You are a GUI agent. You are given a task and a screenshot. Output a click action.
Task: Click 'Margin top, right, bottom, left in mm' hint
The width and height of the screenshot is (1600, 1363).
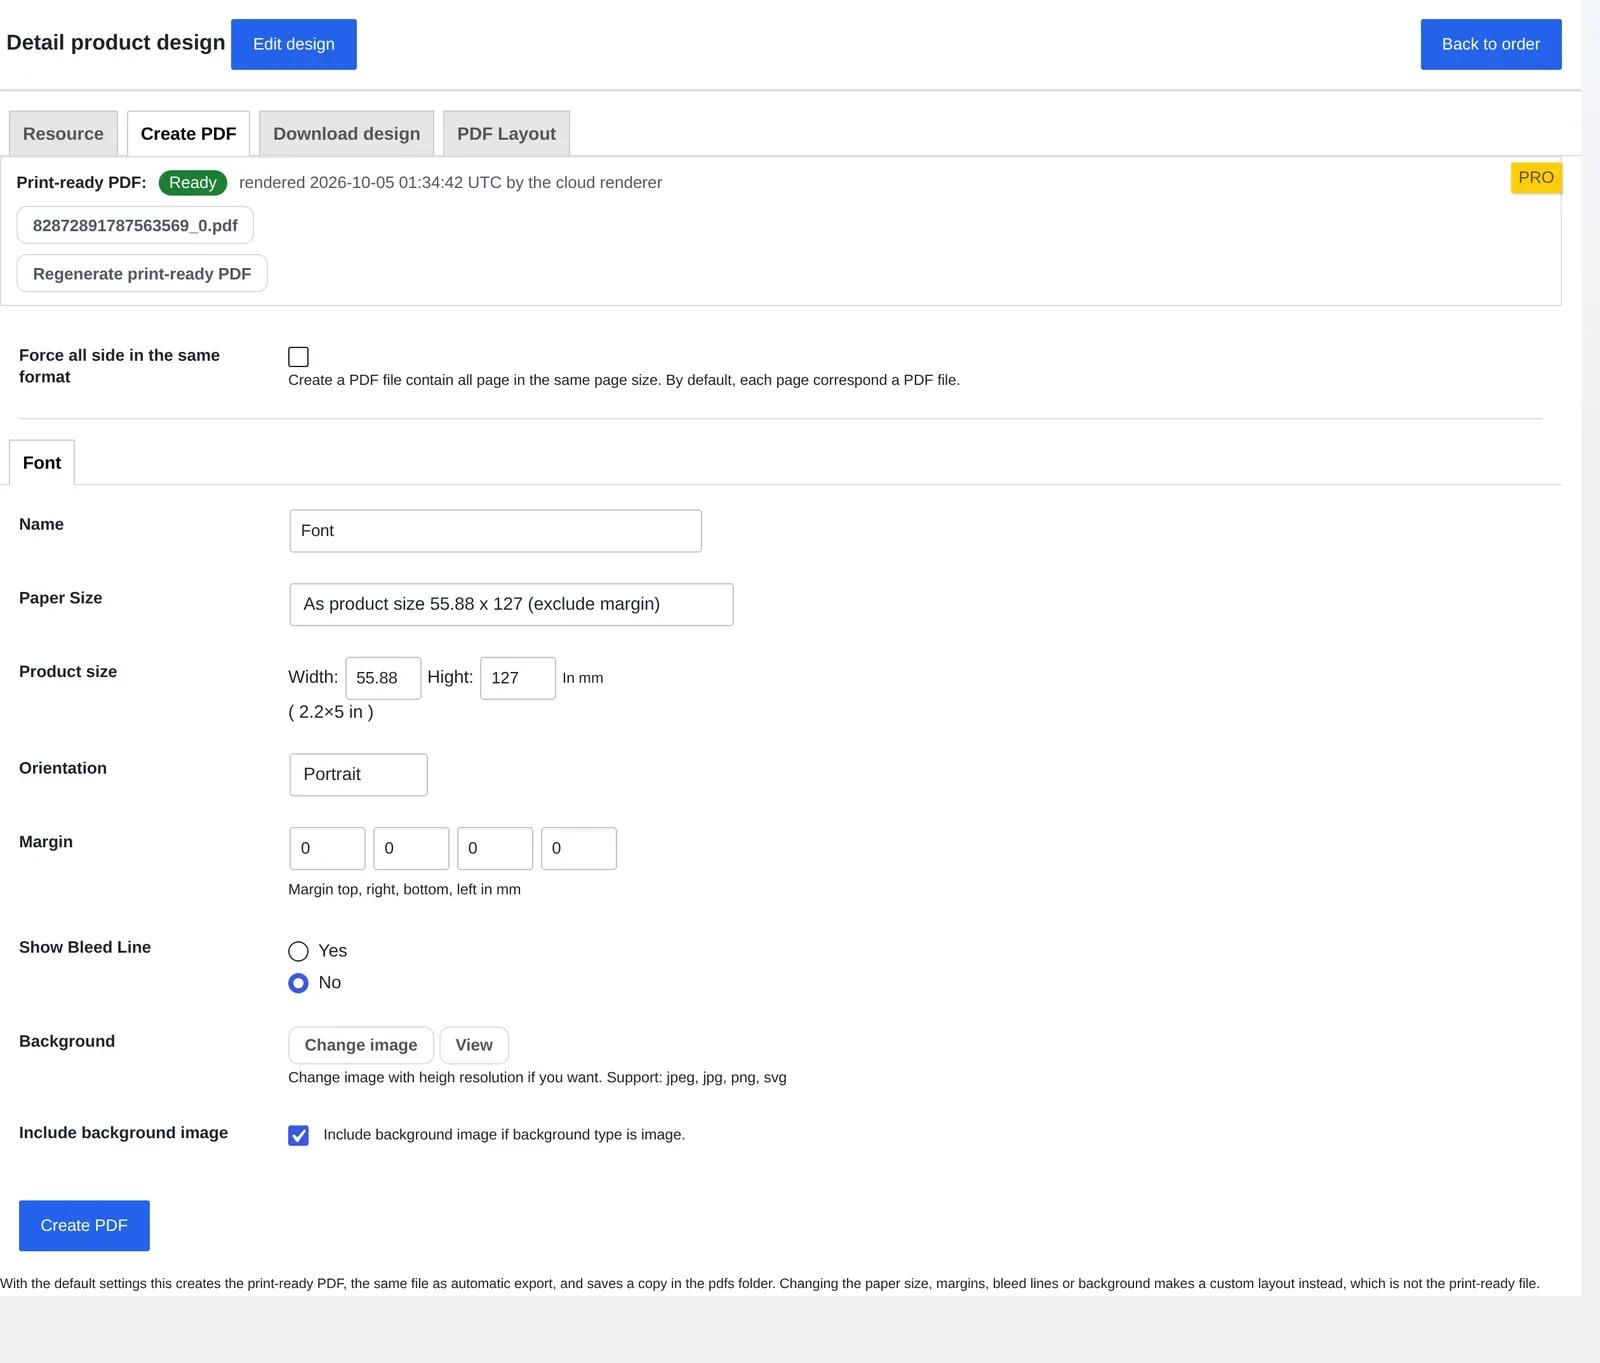[x=404, y=889]
